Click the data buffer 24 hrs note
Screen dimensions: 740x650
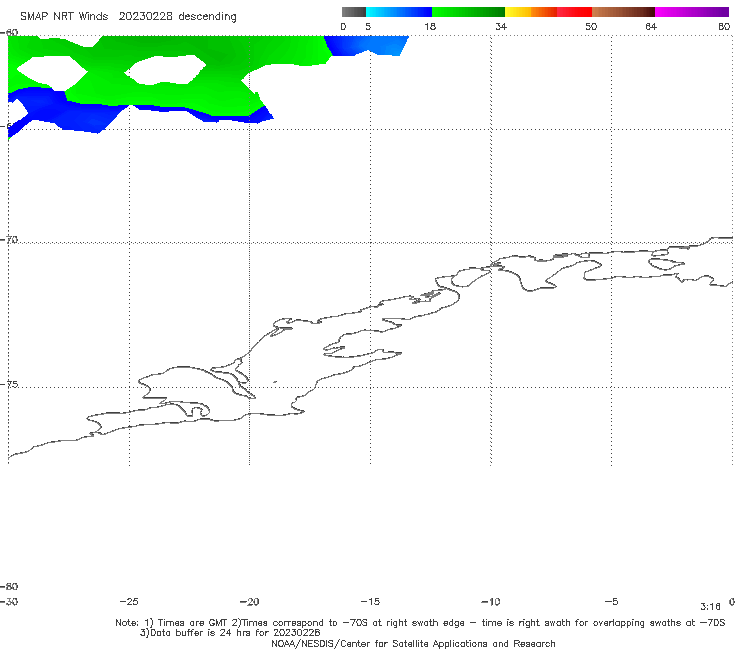coord(230,633)
